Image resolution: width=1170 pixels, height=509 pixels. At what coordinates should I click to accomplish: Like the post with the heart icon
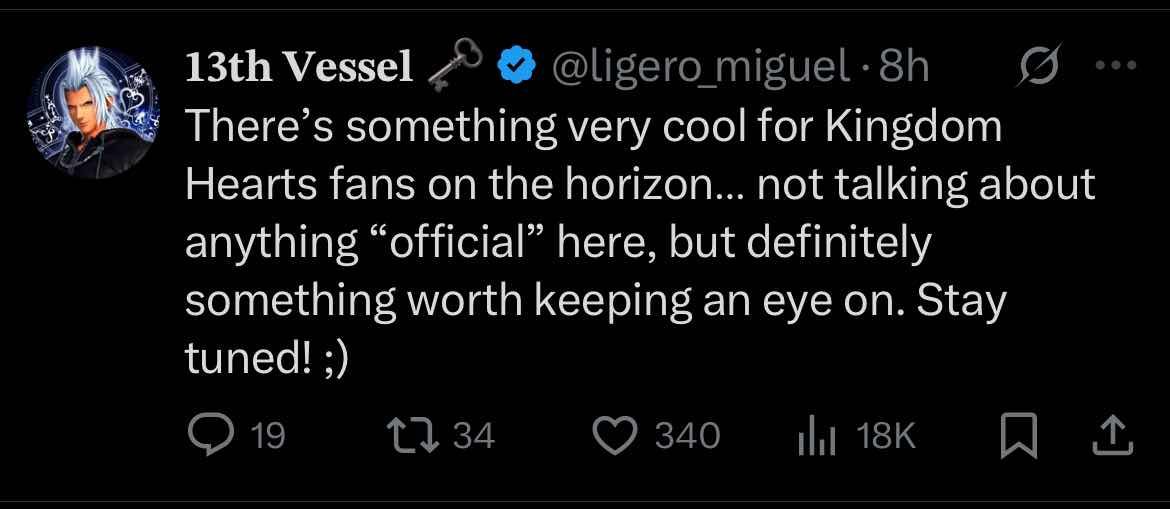coord(616,435)
